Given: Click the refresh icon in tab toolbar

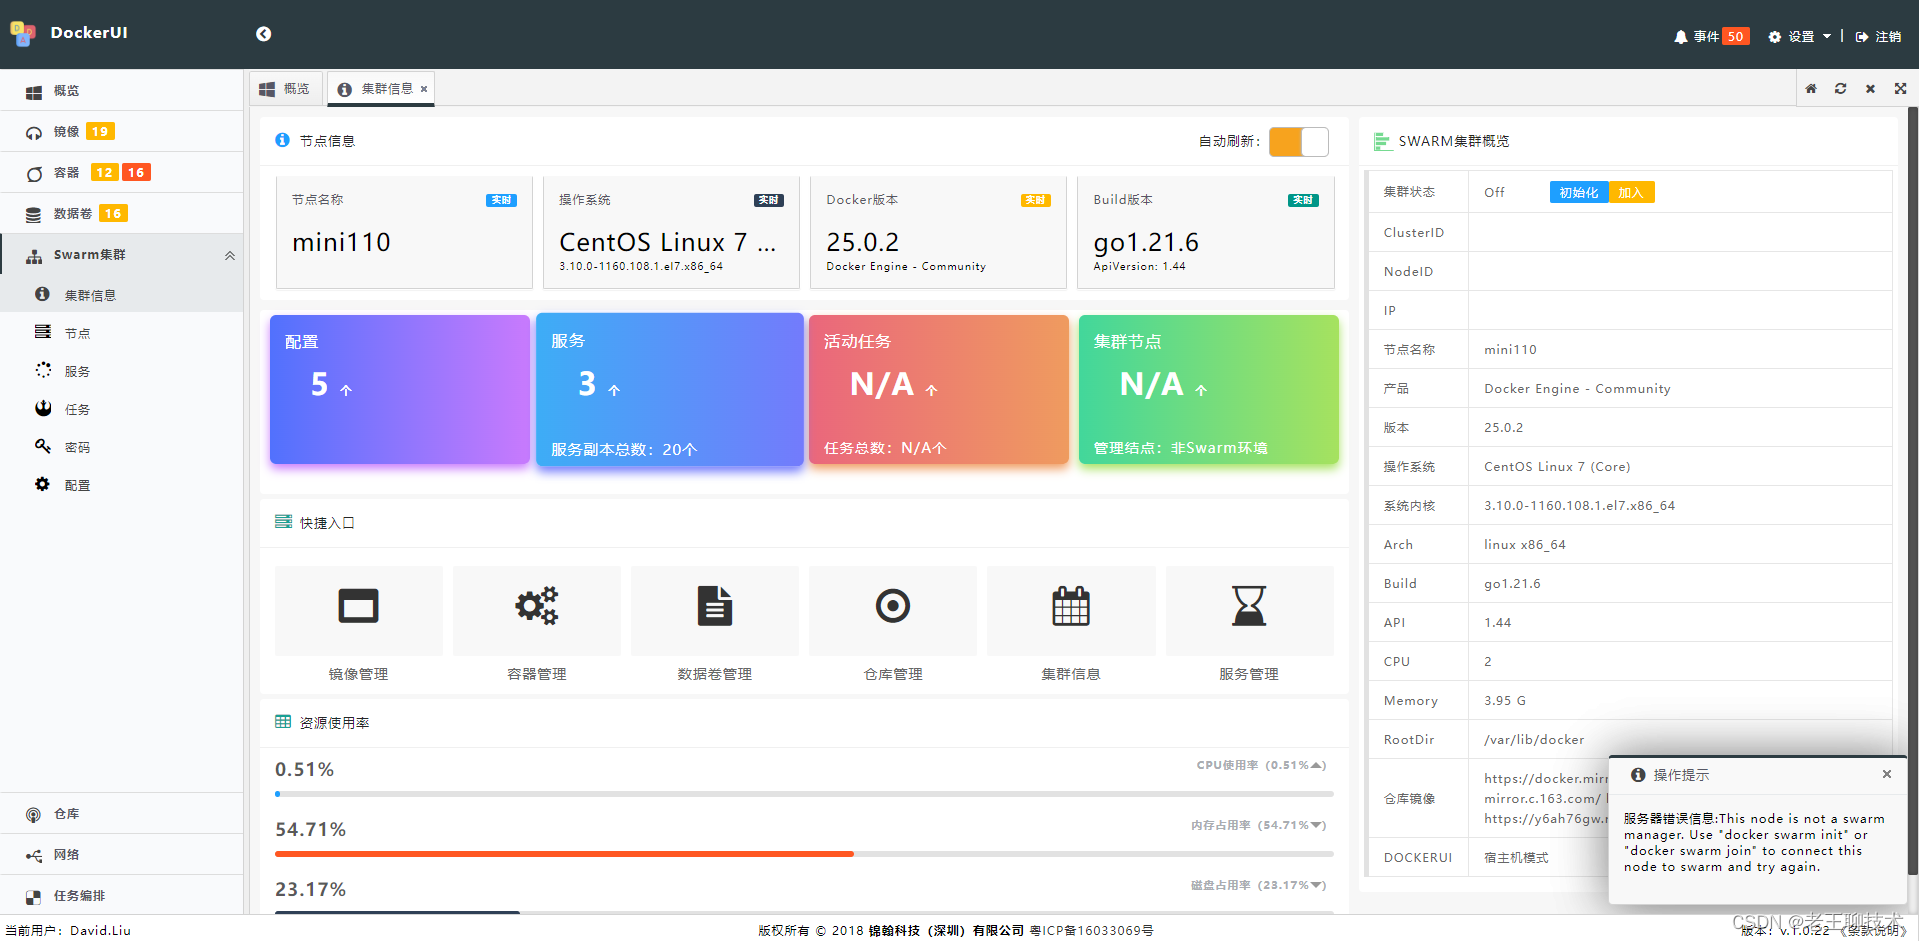Looking at the screenshot, I should coord(1840,89).
